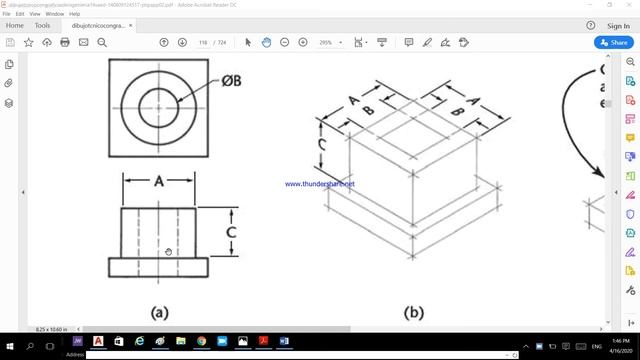Viewport: 640px width, 360px height.
Task: Collapse the right tools pane arrow
Action: point(616,192)
